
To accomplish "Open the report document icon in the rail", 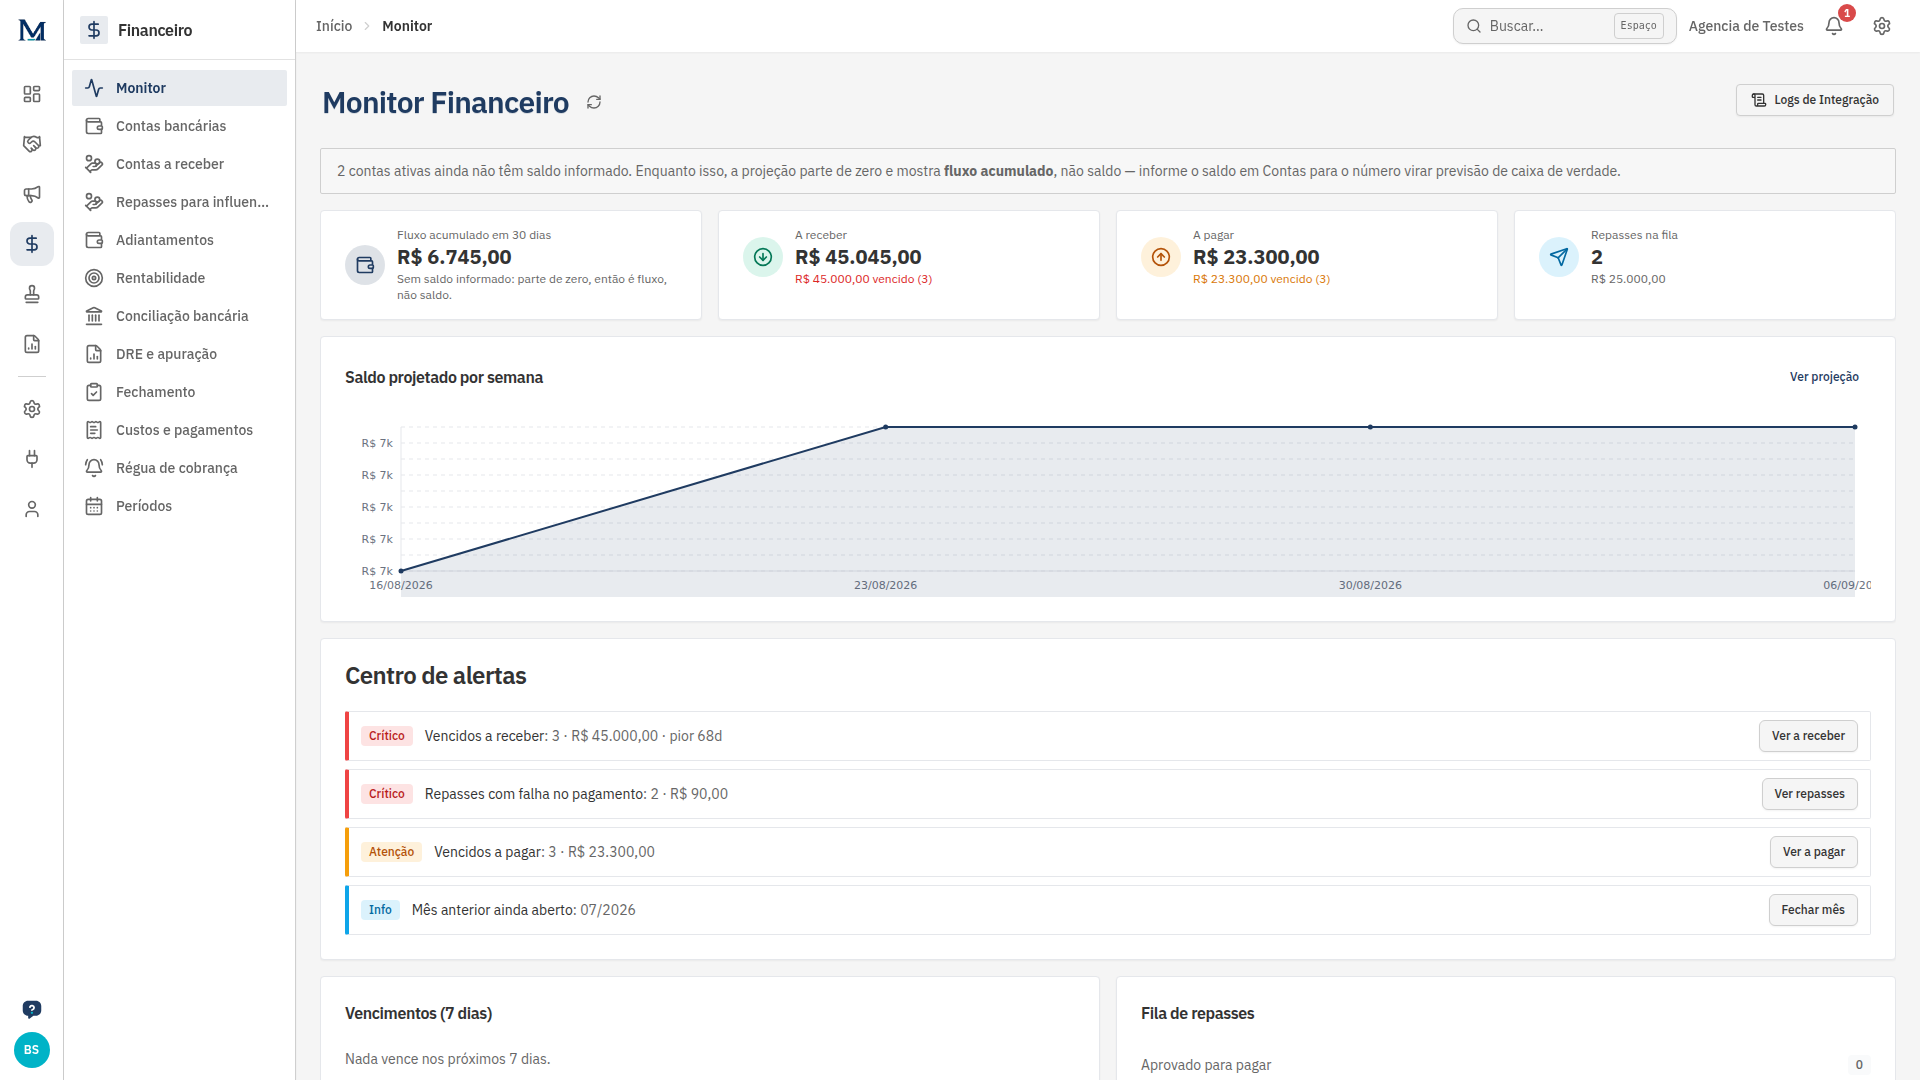I will (32, 344).
